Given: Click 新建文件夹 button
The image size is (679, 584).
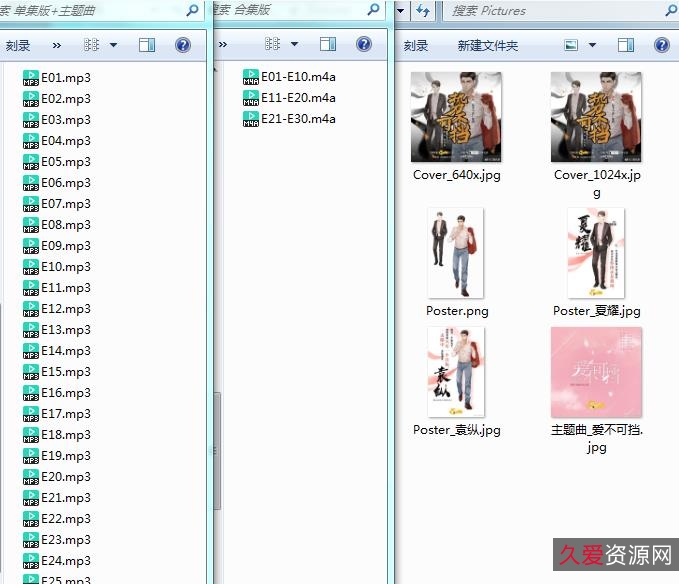Looking at the screenshot, I should pos(488,46).
